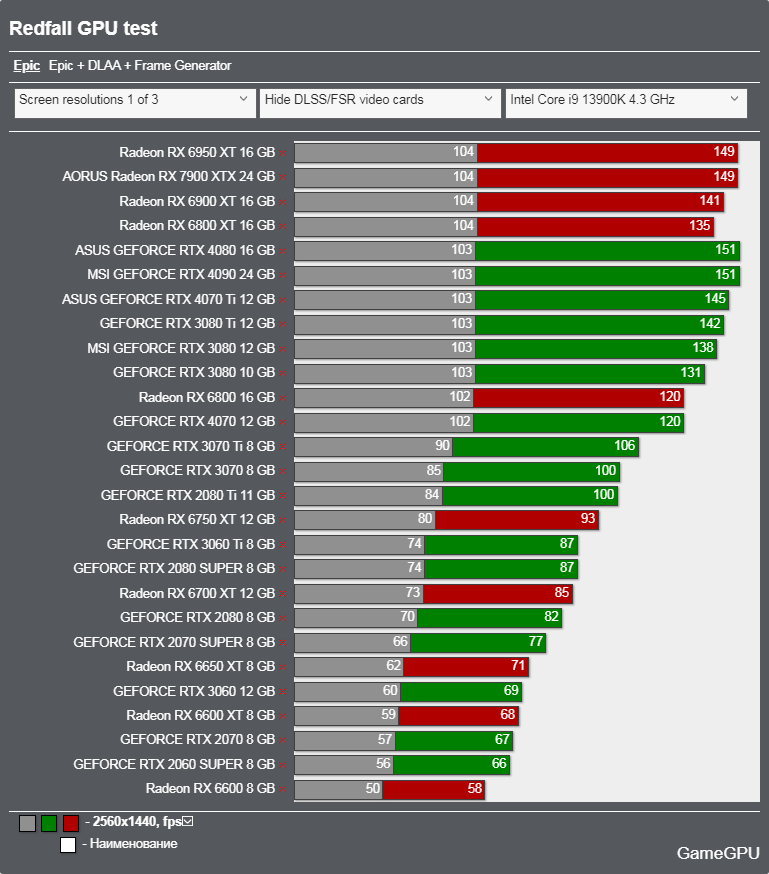Click the 58 fps bar of Radeon RX 6600
Image resolution: width=769 pixels, height=874 pixels.
[433, 790]
